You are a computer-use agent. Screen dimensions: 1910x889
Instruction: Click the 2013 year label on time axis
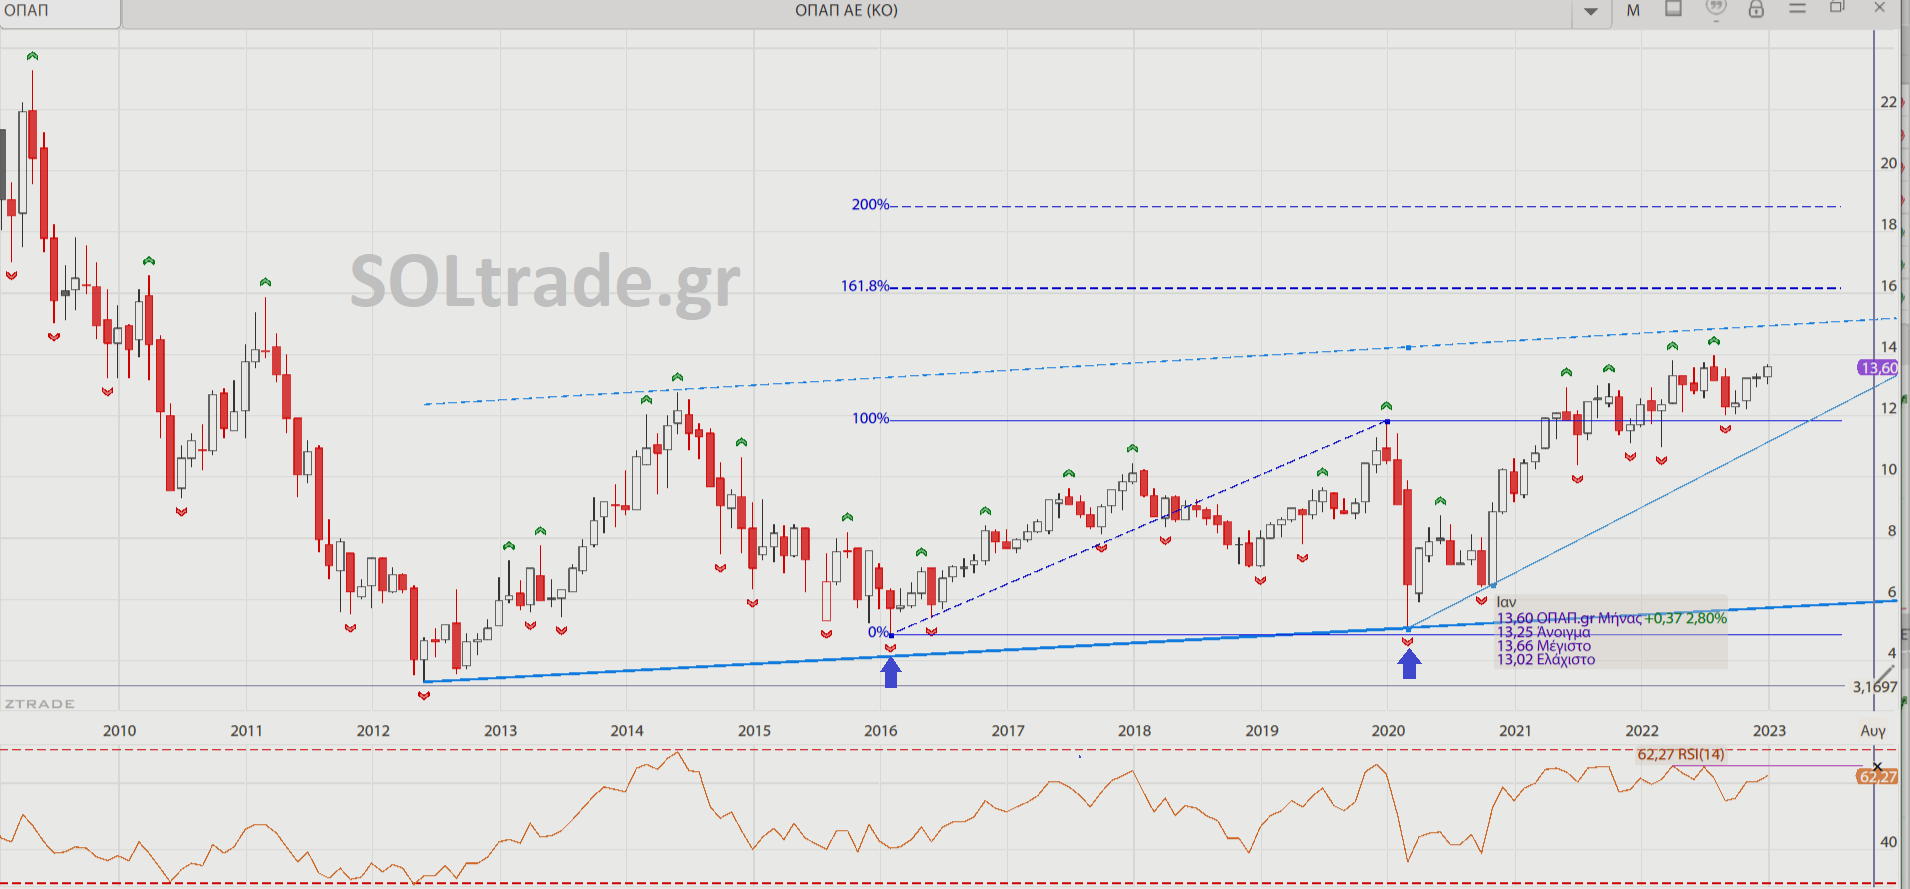[500, 731]
